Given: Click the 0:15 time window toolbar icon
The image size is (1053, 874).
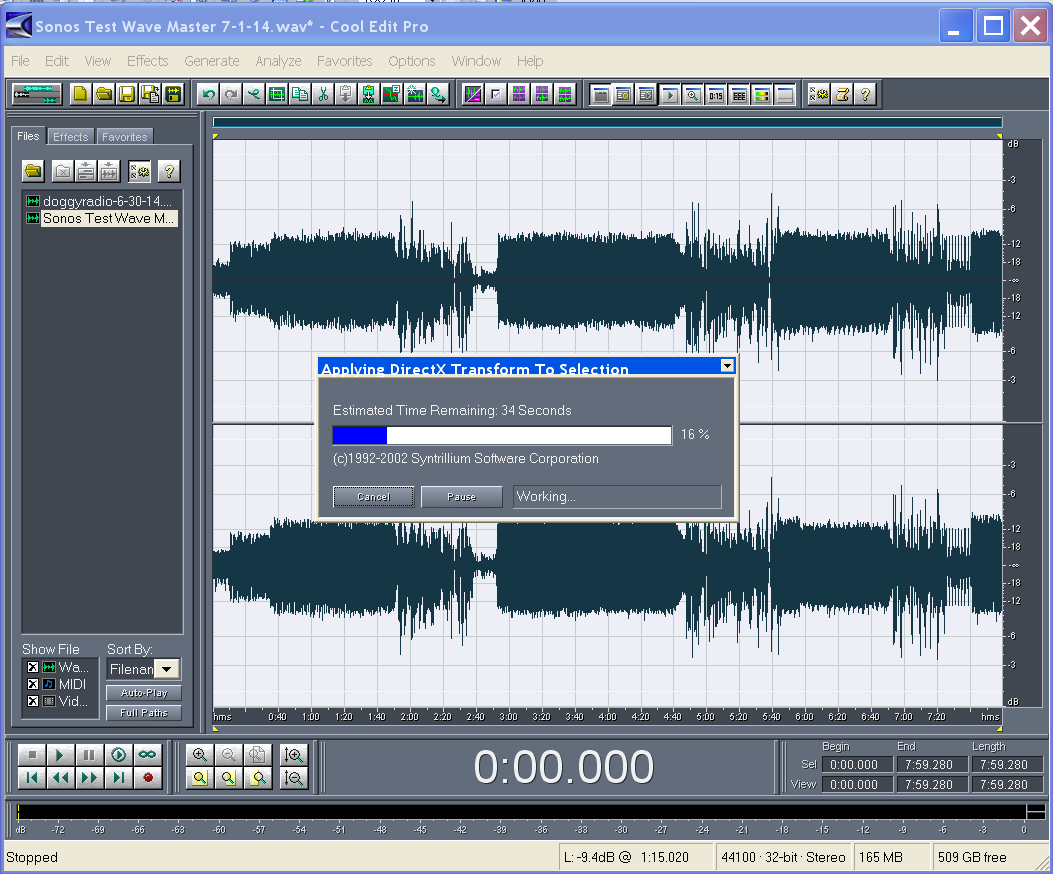Looking at the screenshot, I should (x=716, y=95).
